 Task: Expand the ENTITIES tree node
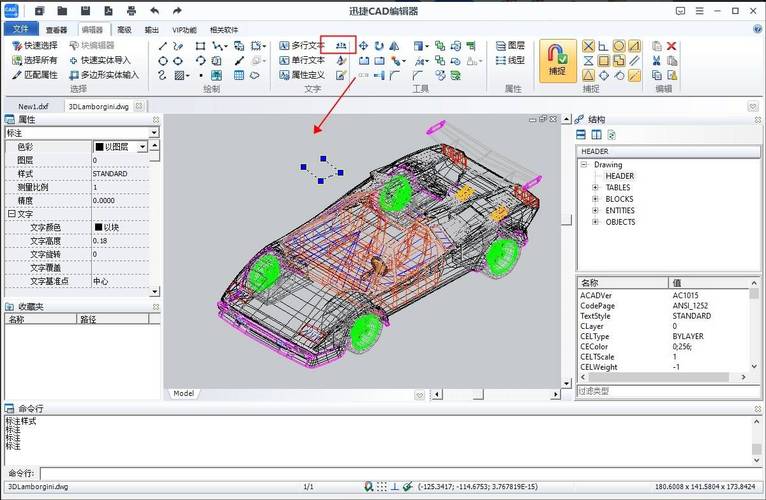pyautogui.click(x=596, y=210)
